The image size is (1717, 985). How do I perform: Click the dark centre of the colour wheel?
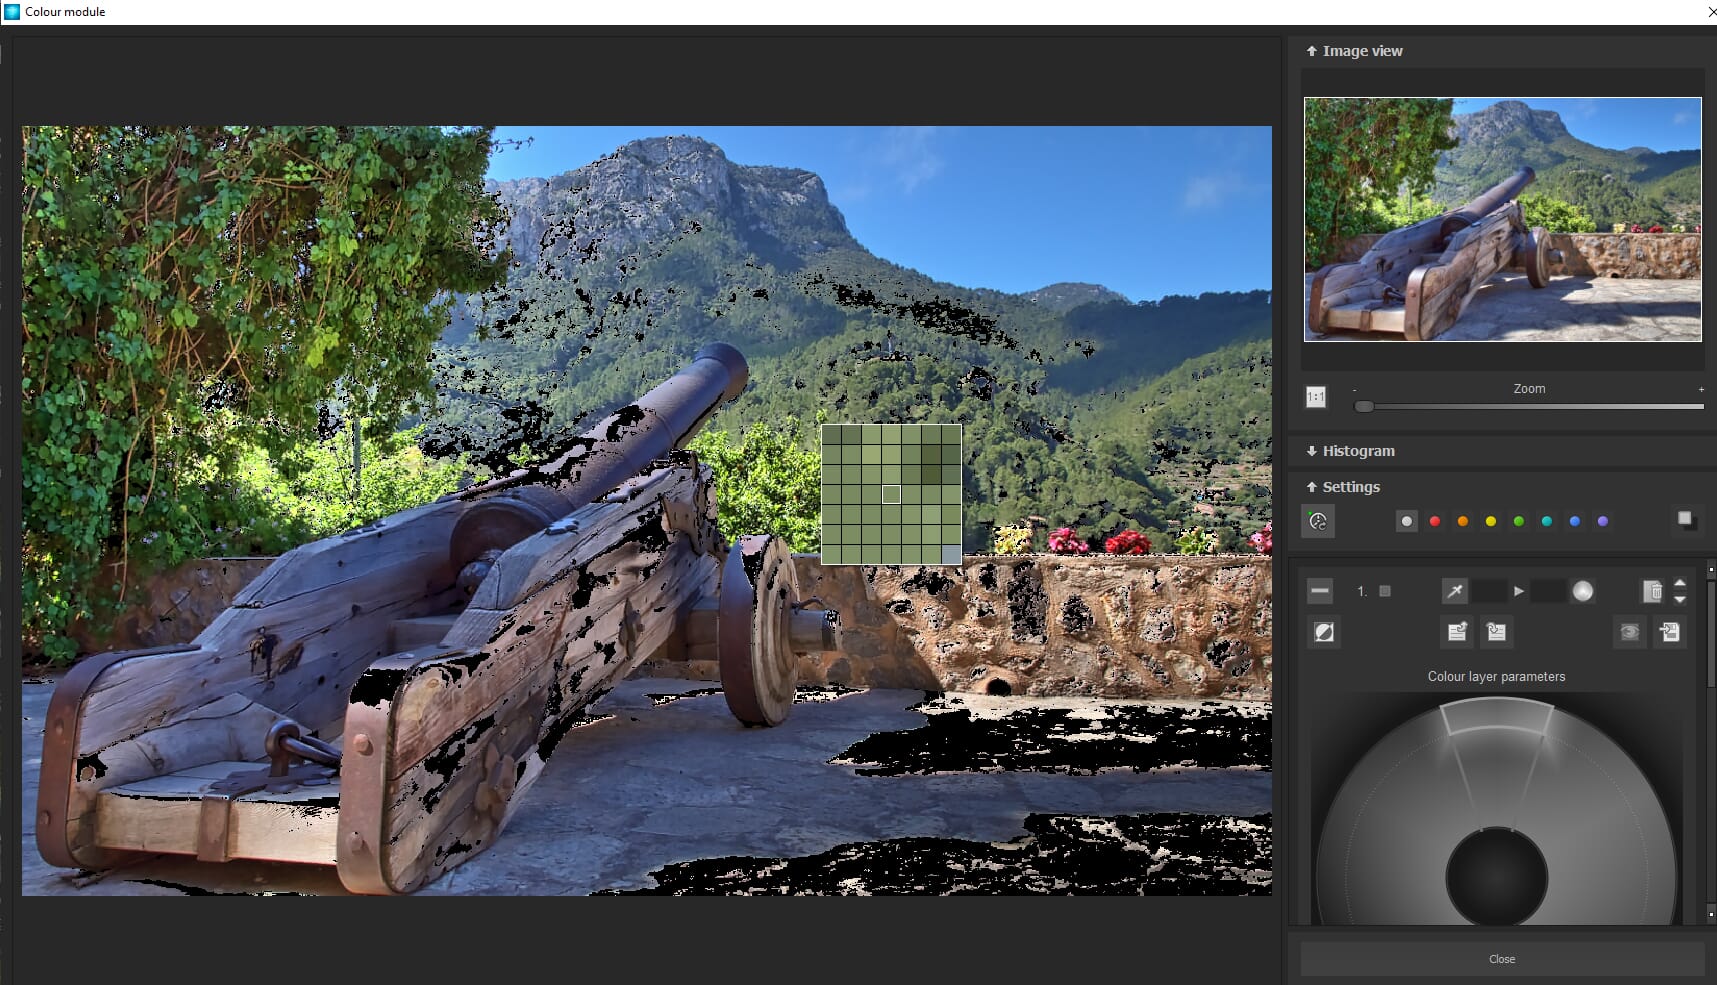coord(1497,878)
